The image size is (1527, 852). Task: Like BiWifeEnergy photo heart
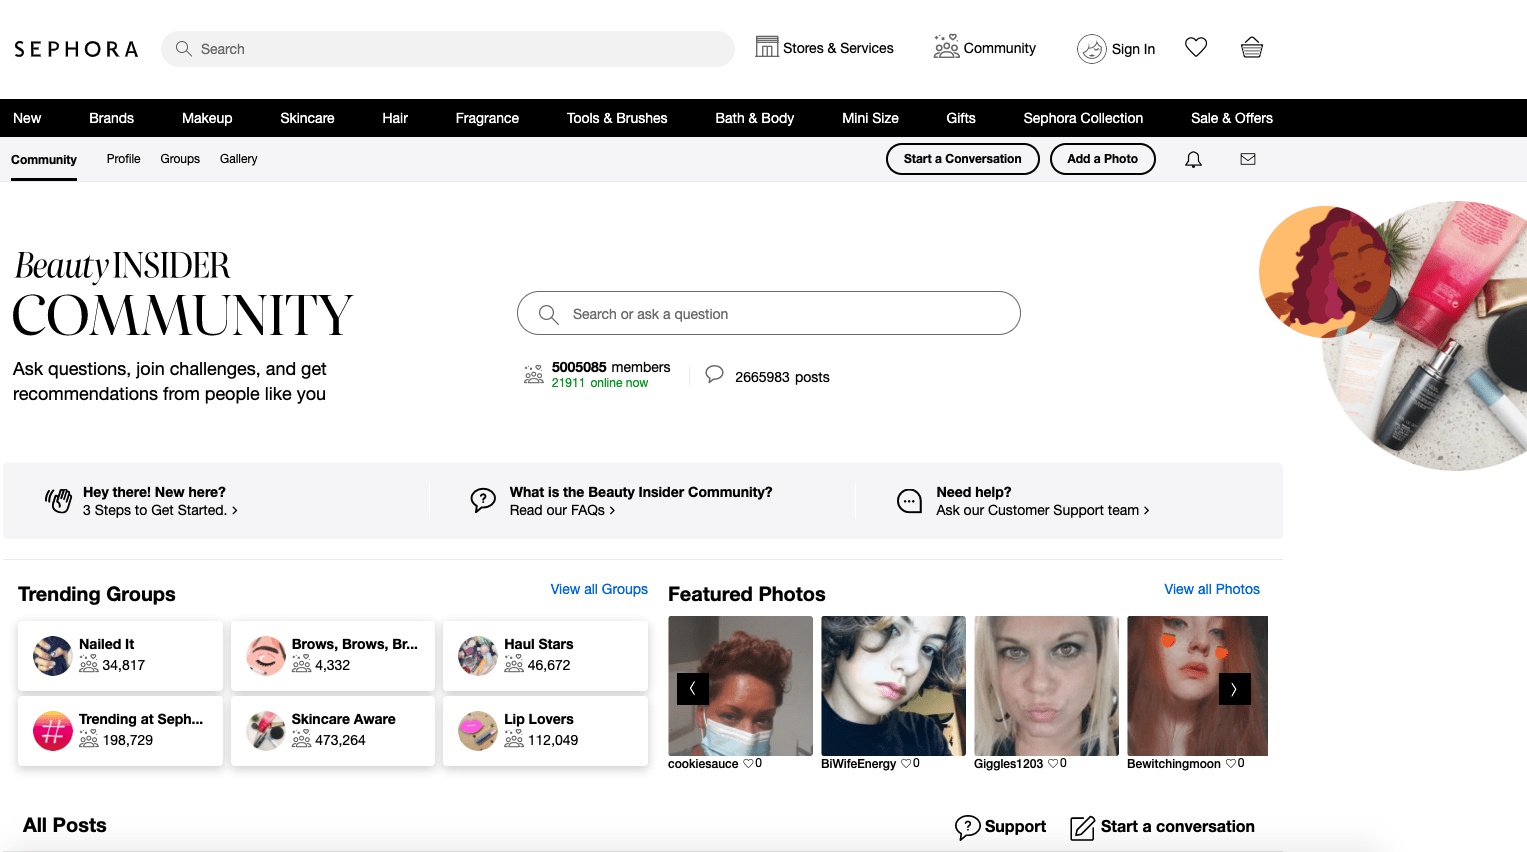[906, 763]
